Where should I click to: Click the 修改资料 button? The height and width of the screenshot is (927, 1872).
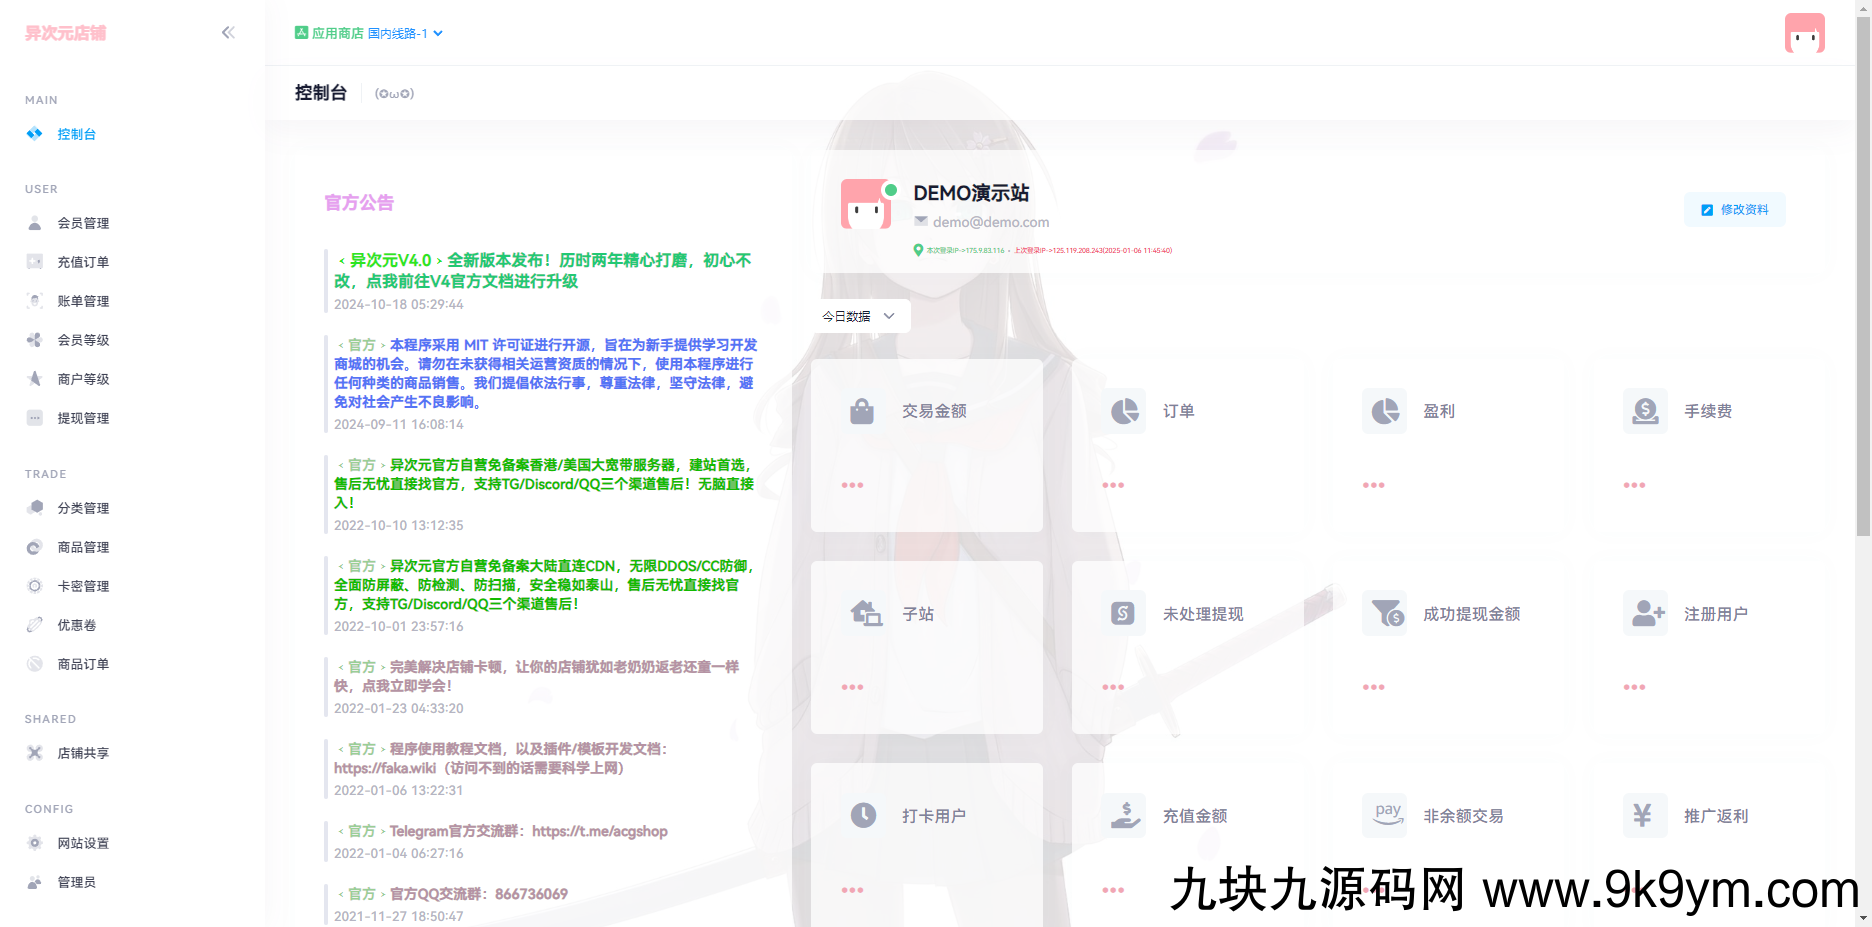point(1735,209)
